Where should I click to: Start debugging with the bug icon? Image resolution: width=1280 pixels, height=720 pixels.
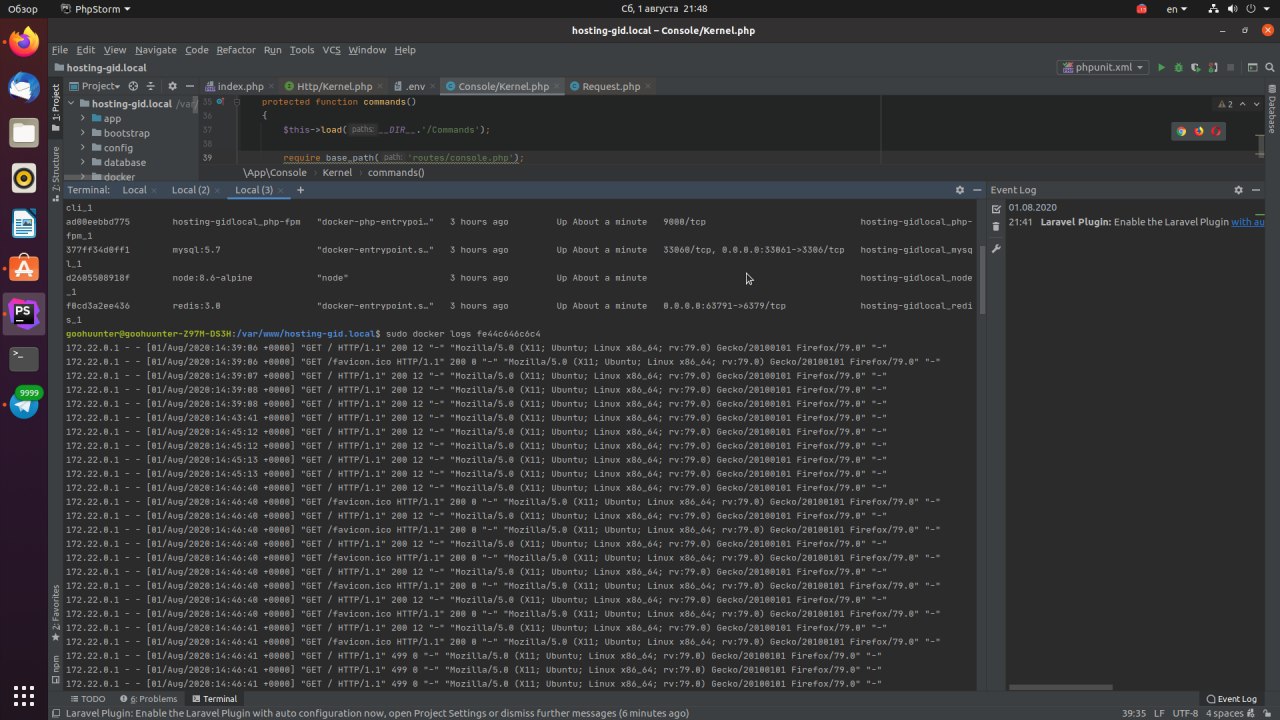pos(1178,67)
